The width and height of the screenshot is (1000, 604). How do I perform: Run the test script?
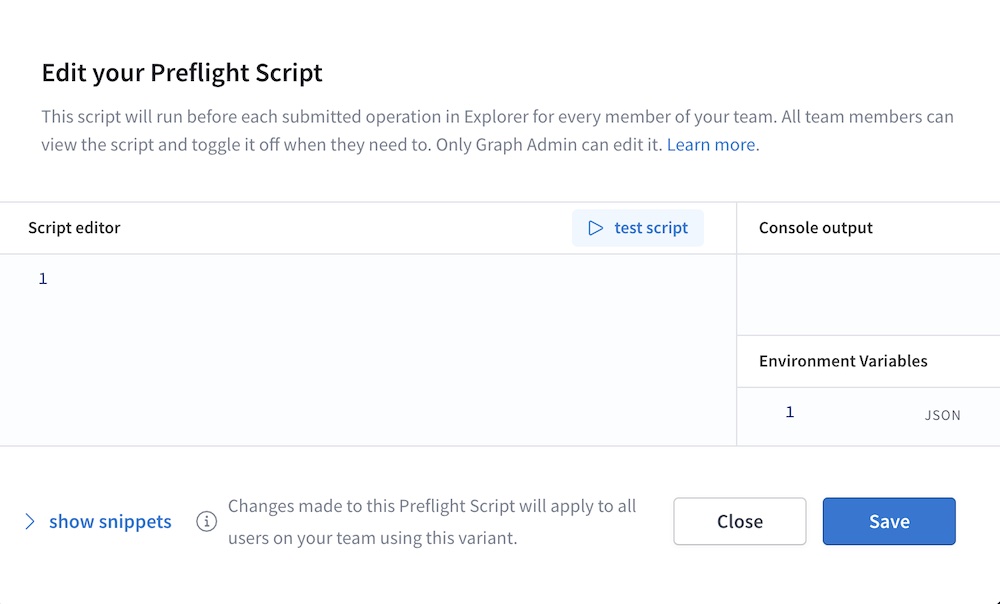click(637, 228)
